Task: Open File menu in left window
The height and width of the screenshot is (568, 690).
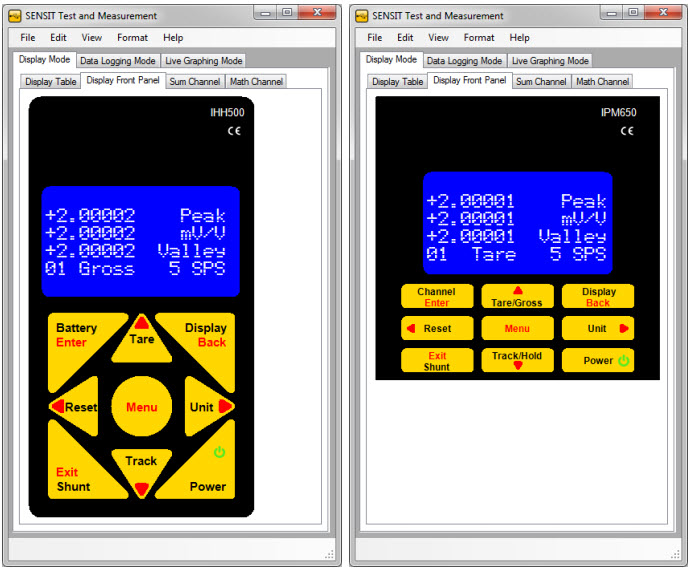Action: (28, 38)
